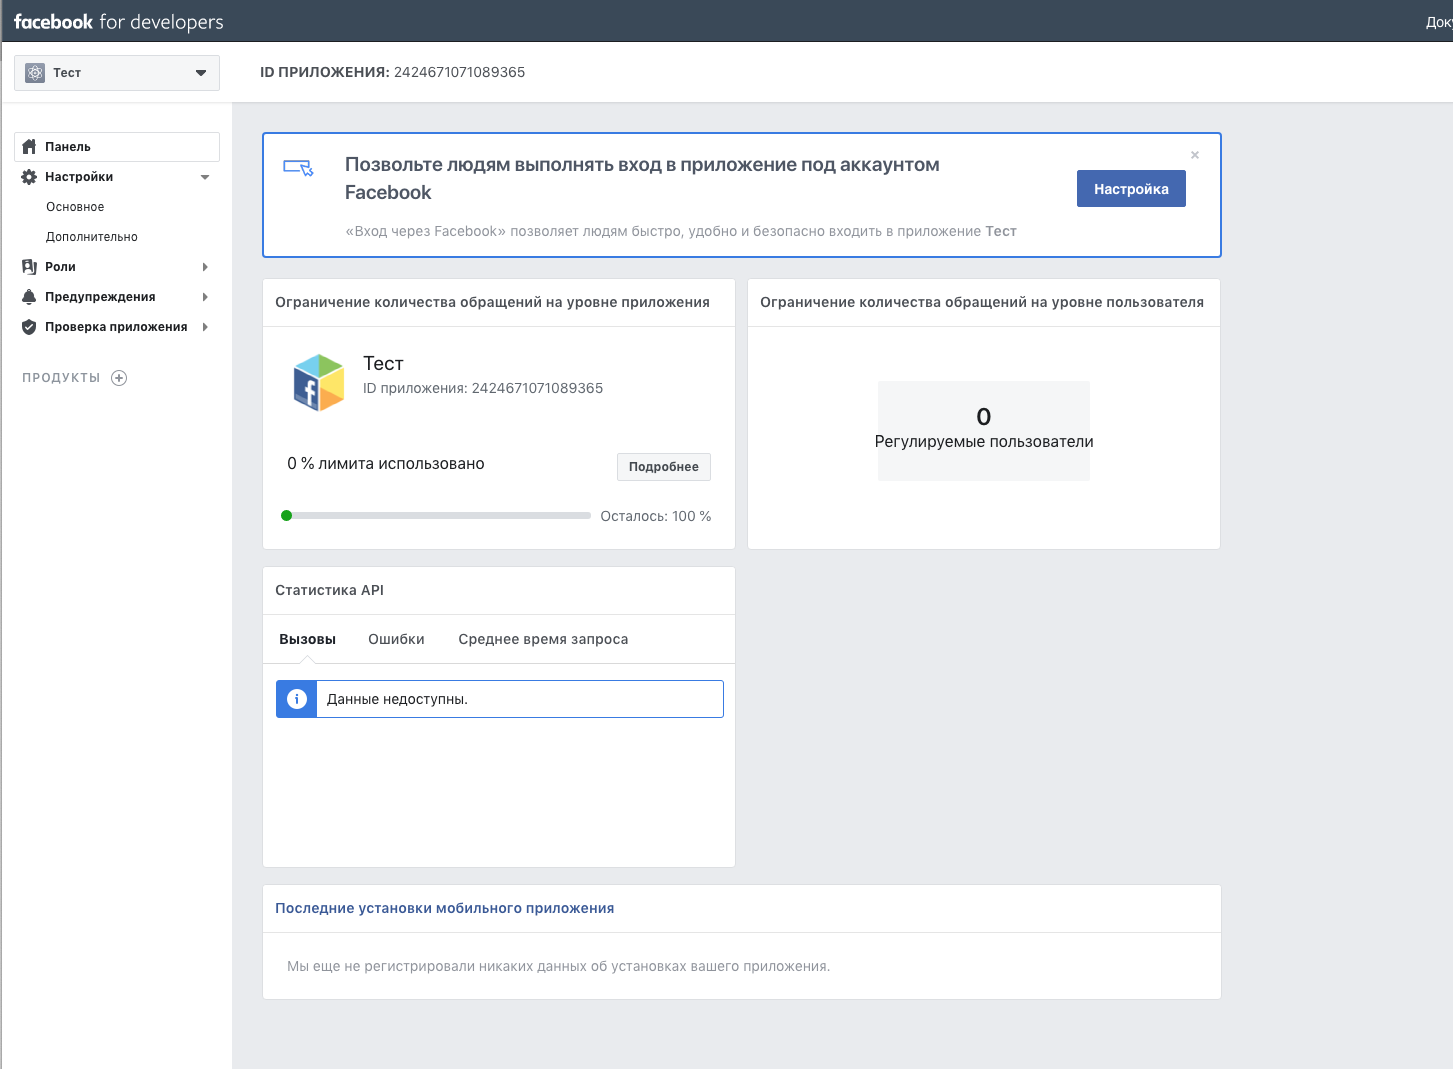This screenshot has height=1069, width=1453.
Task: Add a product with plus icon
Action: tap(119, 378)
